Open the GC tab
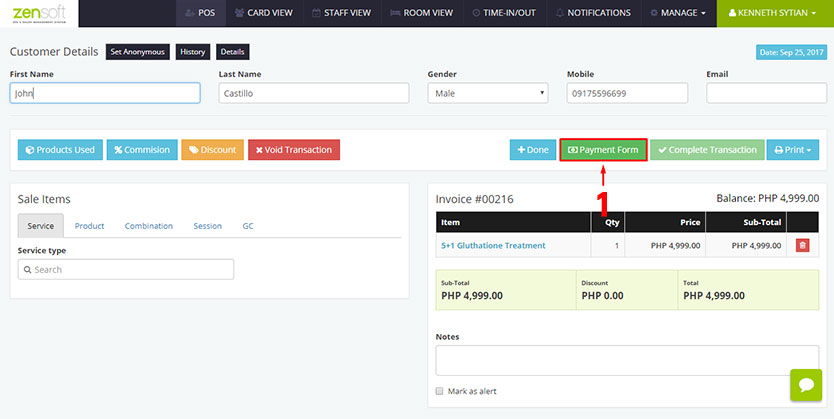The height and width of the screenshot is (419, 834). (x=248, y=226)
